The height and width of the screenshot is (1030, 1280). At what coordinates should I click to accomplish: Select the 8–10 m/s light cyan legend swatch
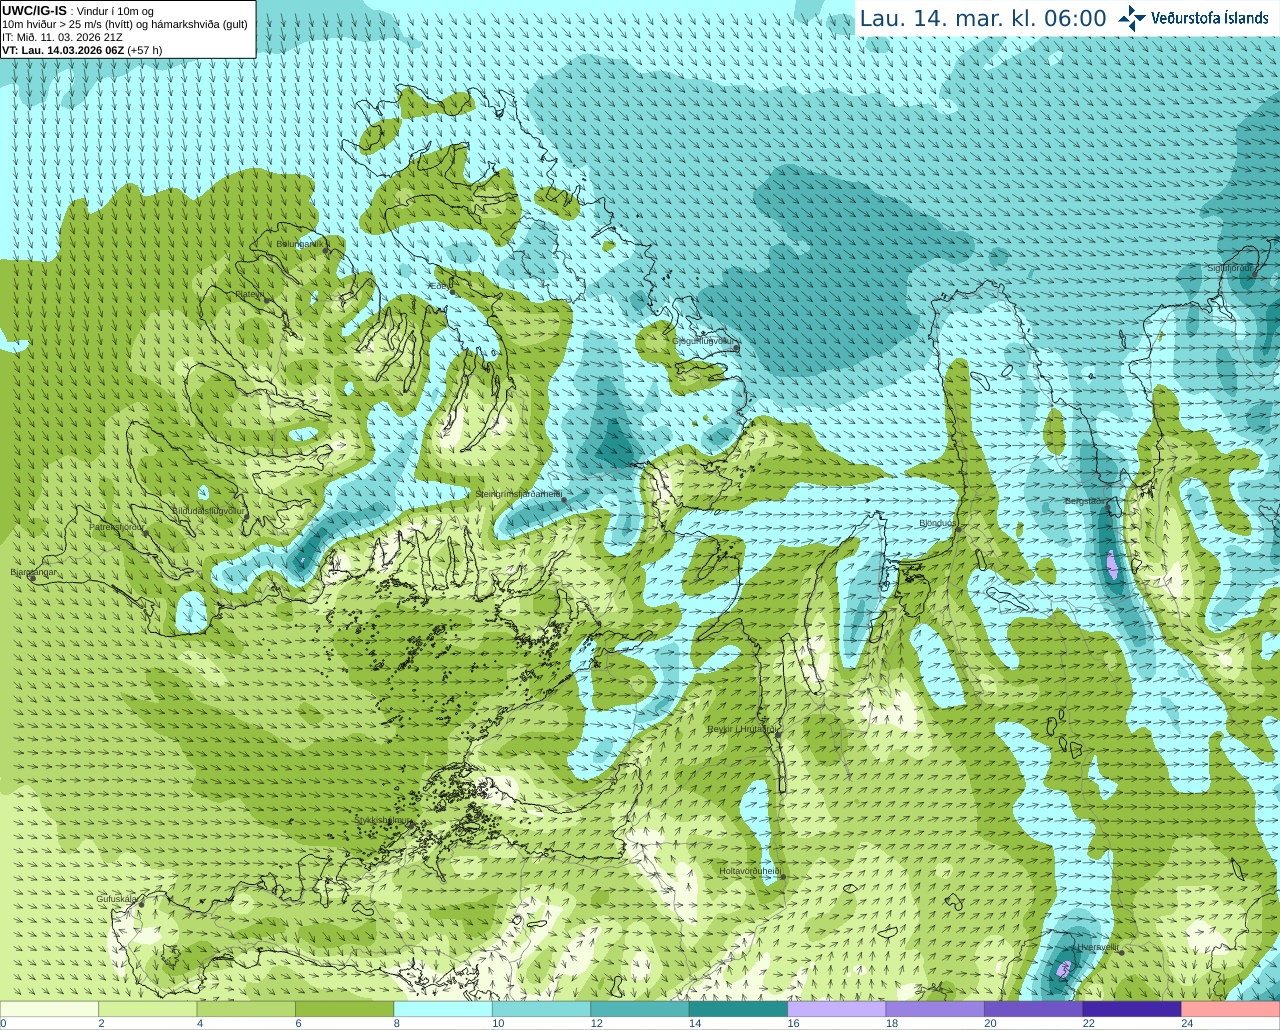(443, 1009)
